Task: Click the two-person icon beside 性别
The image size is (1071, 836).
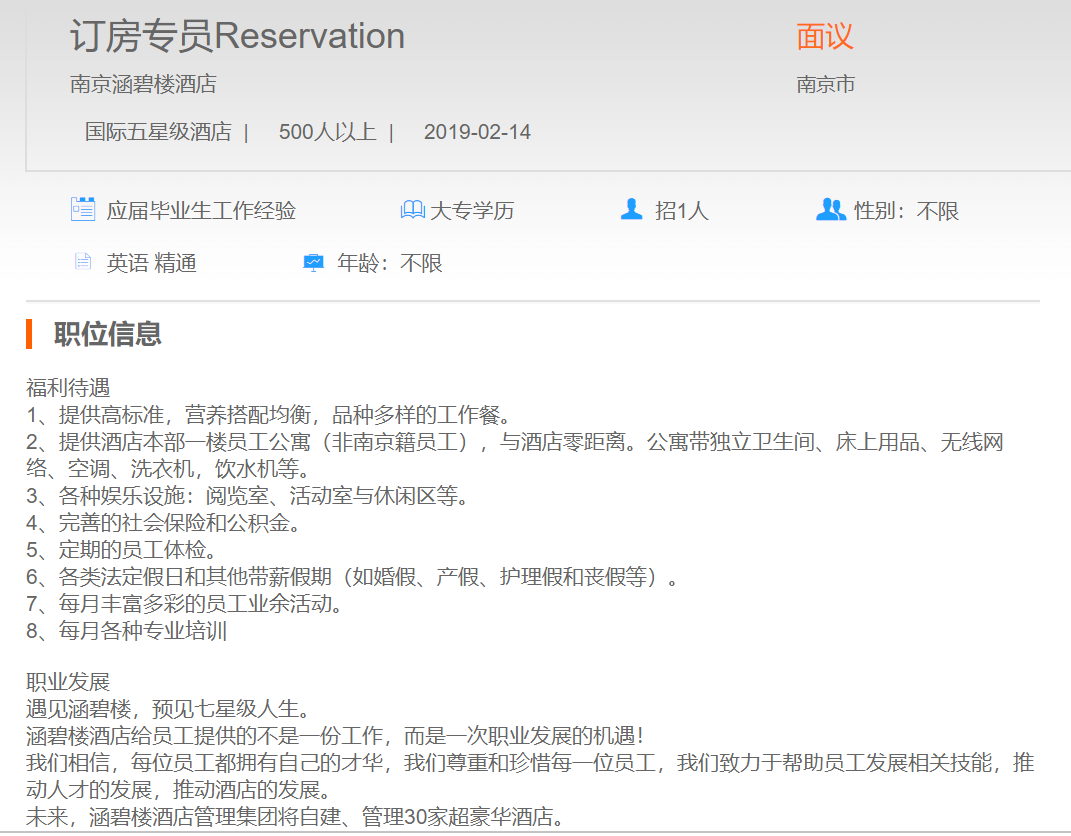Action: click(830, 210)
